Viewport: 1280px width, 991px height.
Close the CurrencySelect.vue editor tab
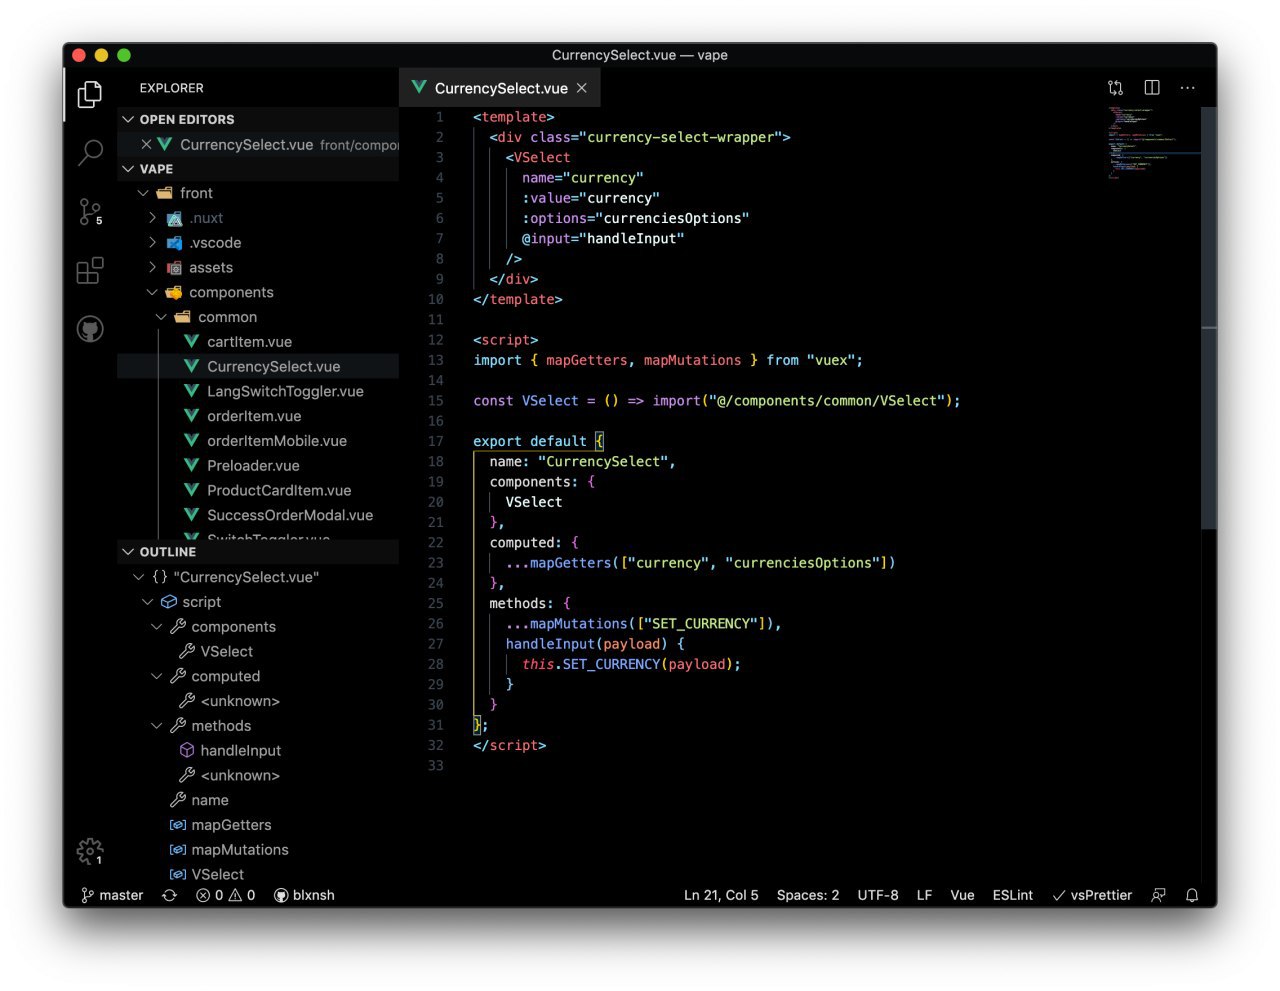pos(582,88)
